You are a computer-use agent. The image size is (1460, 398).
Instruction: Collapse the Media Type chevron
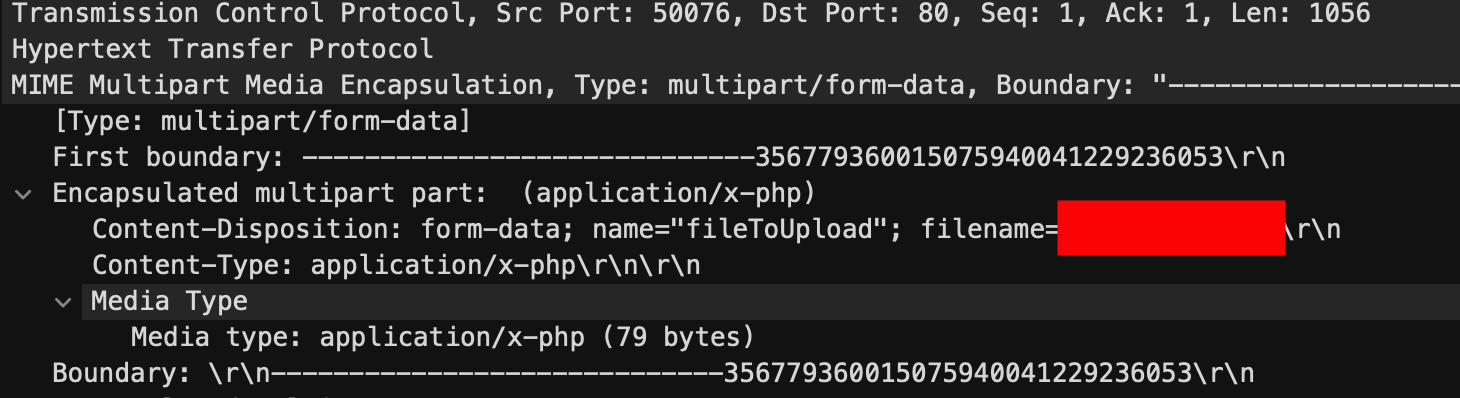click(x=63, y=301)
